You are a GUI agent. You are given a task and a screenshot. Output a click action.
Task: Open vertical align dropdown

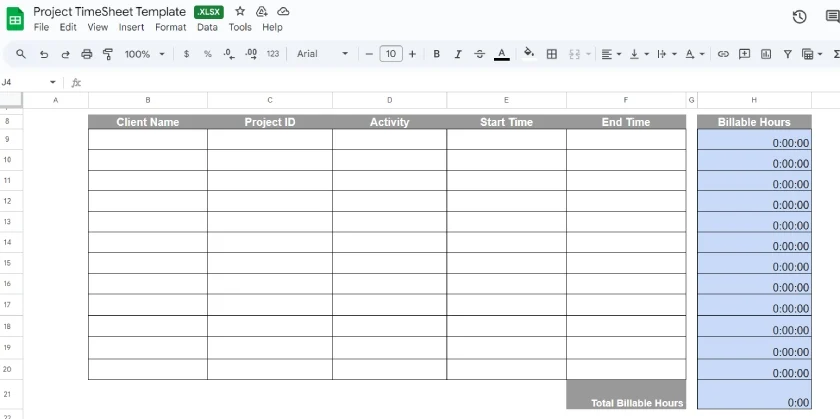[x=639, y=54]
